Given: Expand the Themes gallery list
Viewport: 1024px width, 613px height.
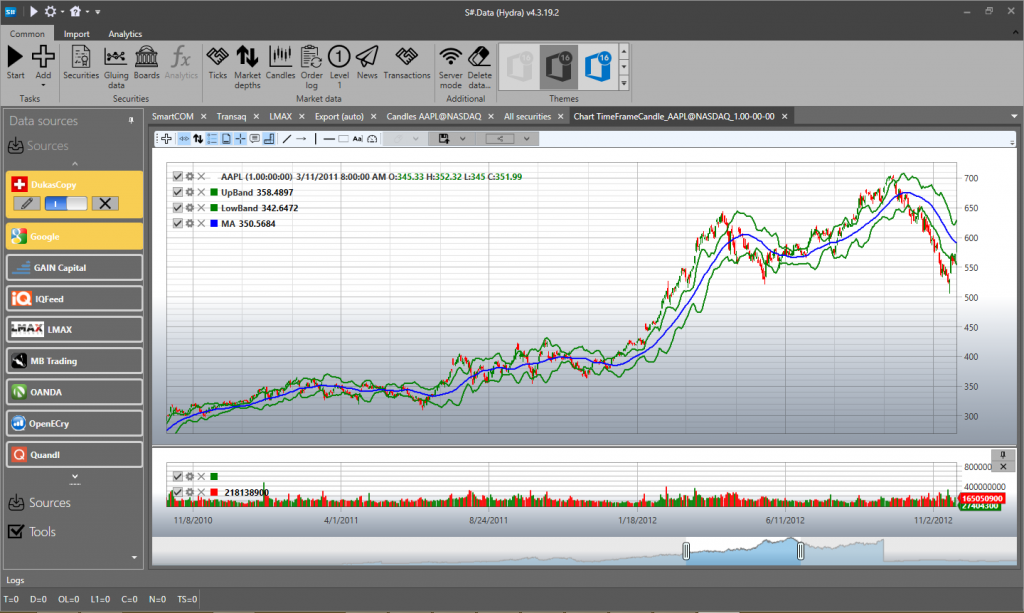Looking at the screenshot, I should pos(624,82).
